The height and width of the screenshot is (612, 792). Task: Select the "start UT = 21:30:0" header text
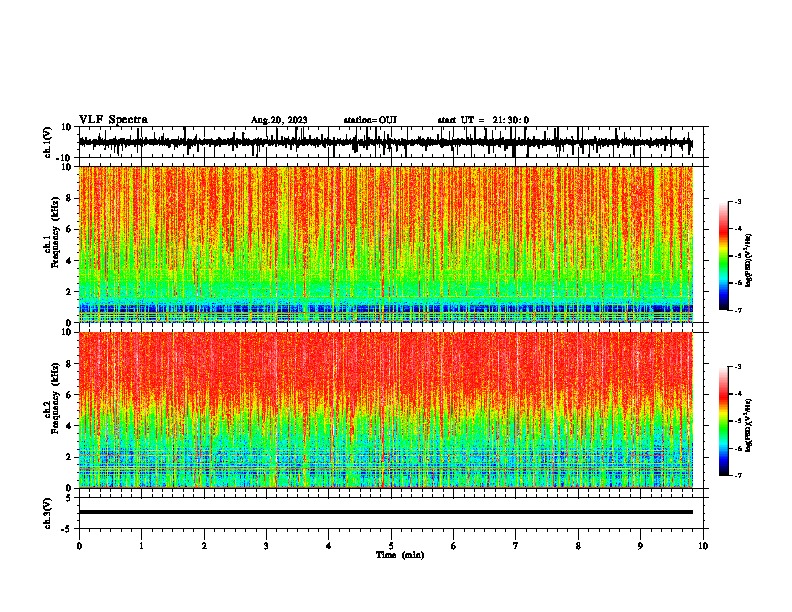point(483,120)
